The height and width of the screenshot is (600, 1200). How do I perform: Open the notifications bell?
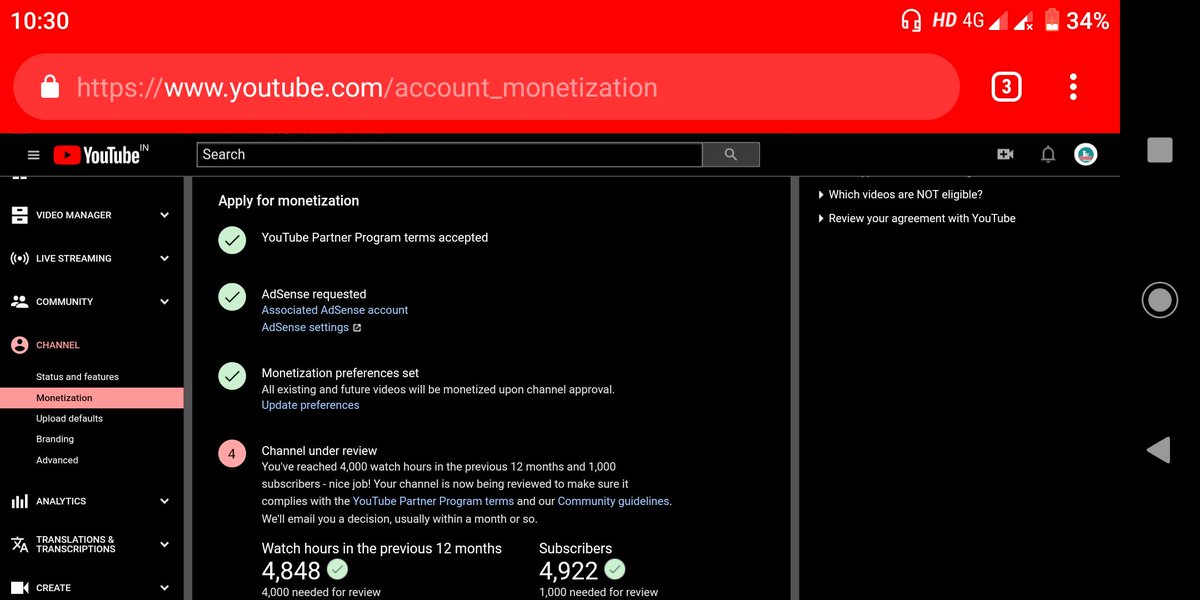coord(1048,154)
